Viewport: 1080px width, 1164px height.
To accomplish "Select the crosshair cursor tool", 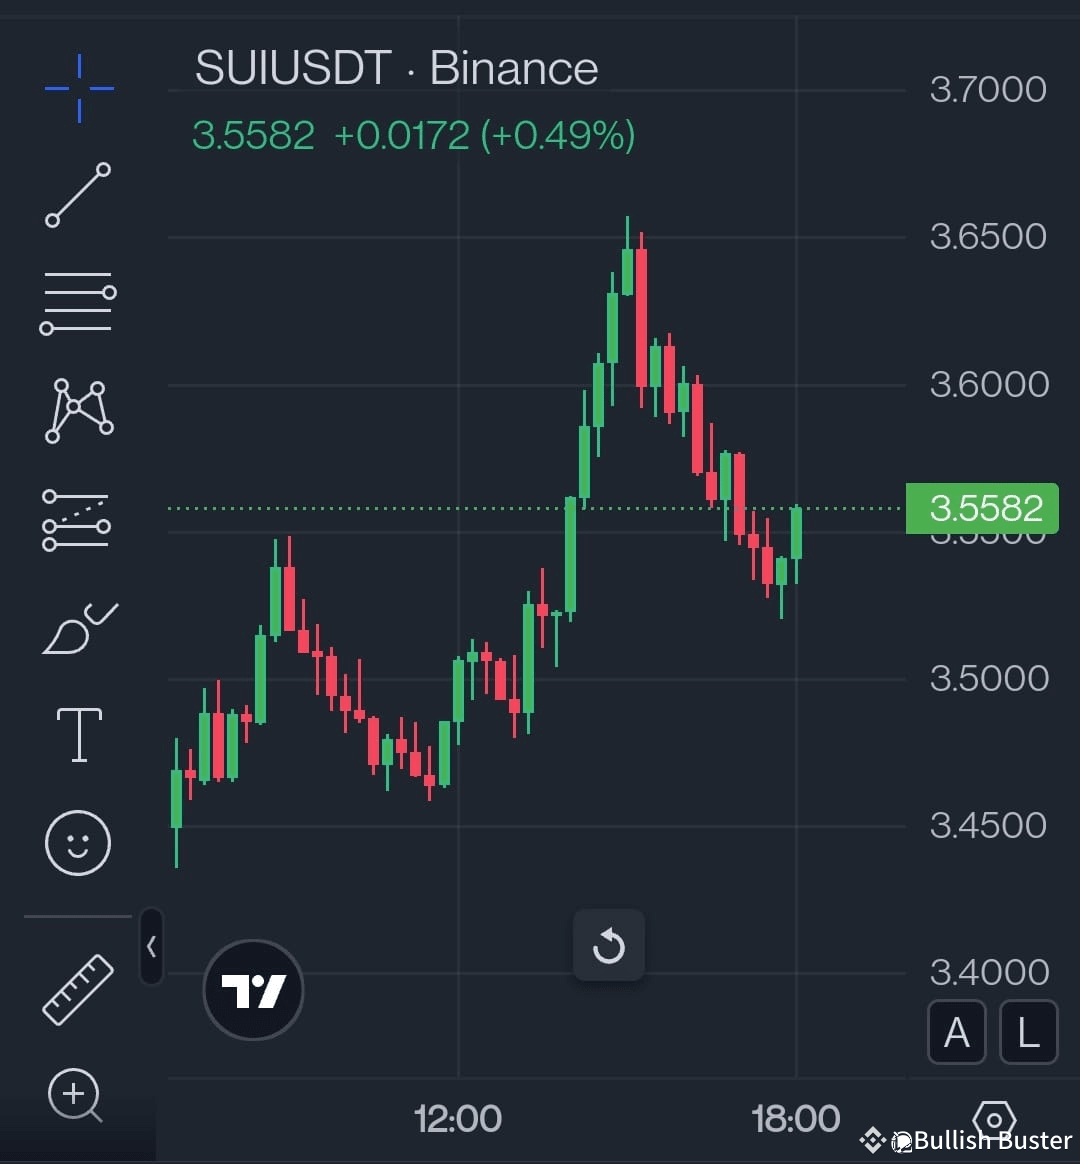I will pos(77,87).
